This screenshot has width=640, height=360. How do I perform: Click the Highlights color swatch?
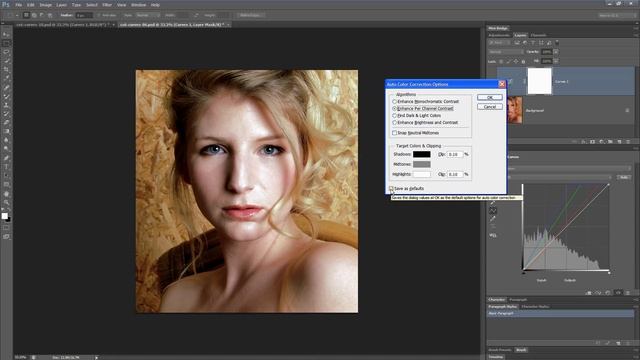tap(422, 174)
